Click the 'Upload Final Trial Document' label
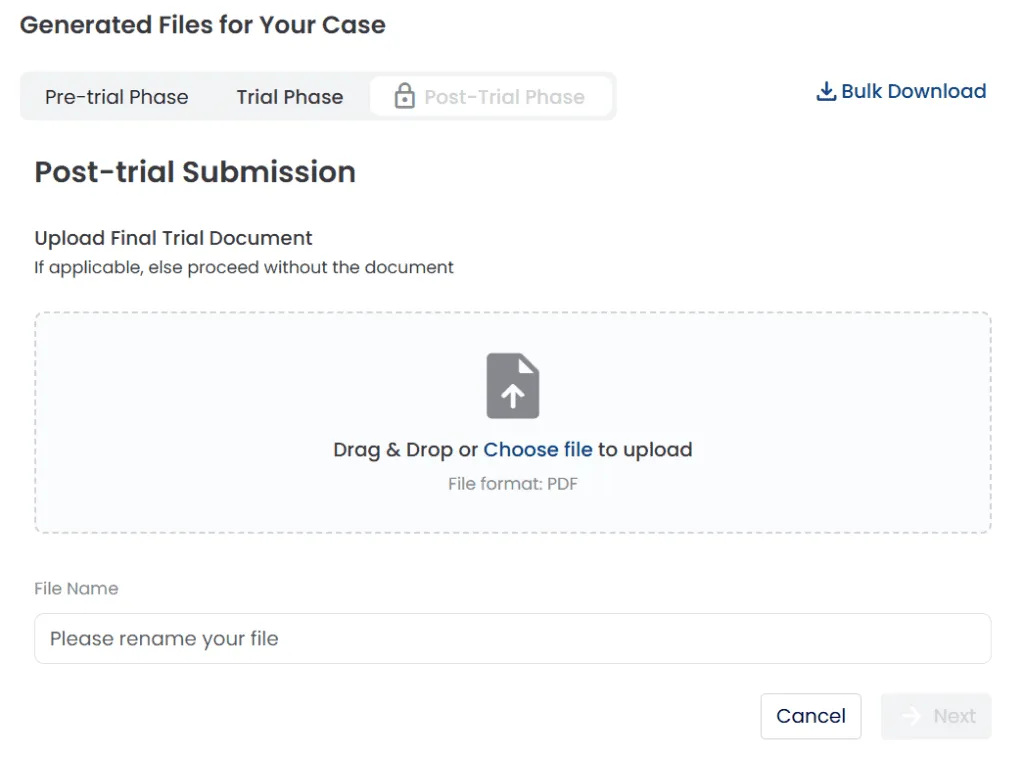Viewport: 1024px width, 757px height. coord(173,238)
